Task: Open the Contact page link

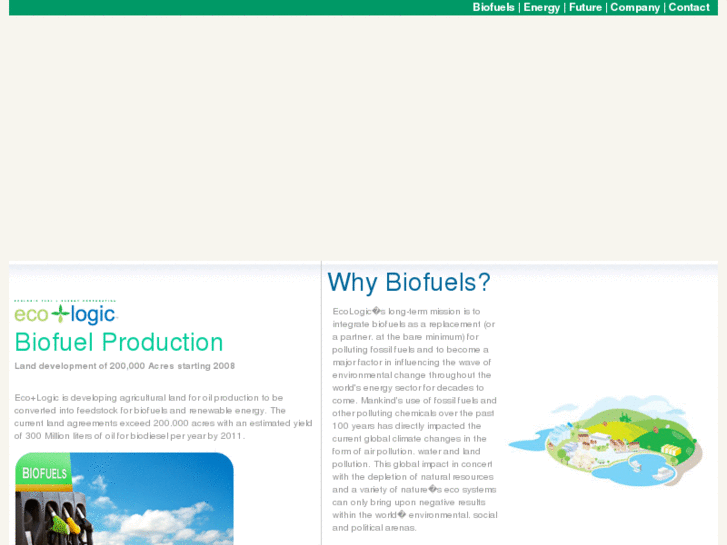Action: pyautogui.click(x=689, y=7)
